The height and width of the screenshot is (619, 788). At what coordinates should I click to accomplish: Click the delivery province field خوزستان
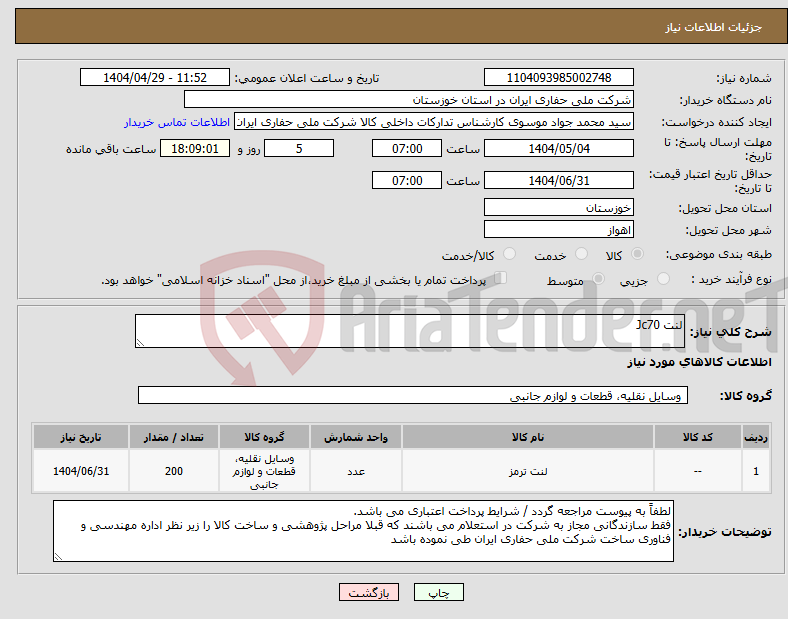point(558,207)
